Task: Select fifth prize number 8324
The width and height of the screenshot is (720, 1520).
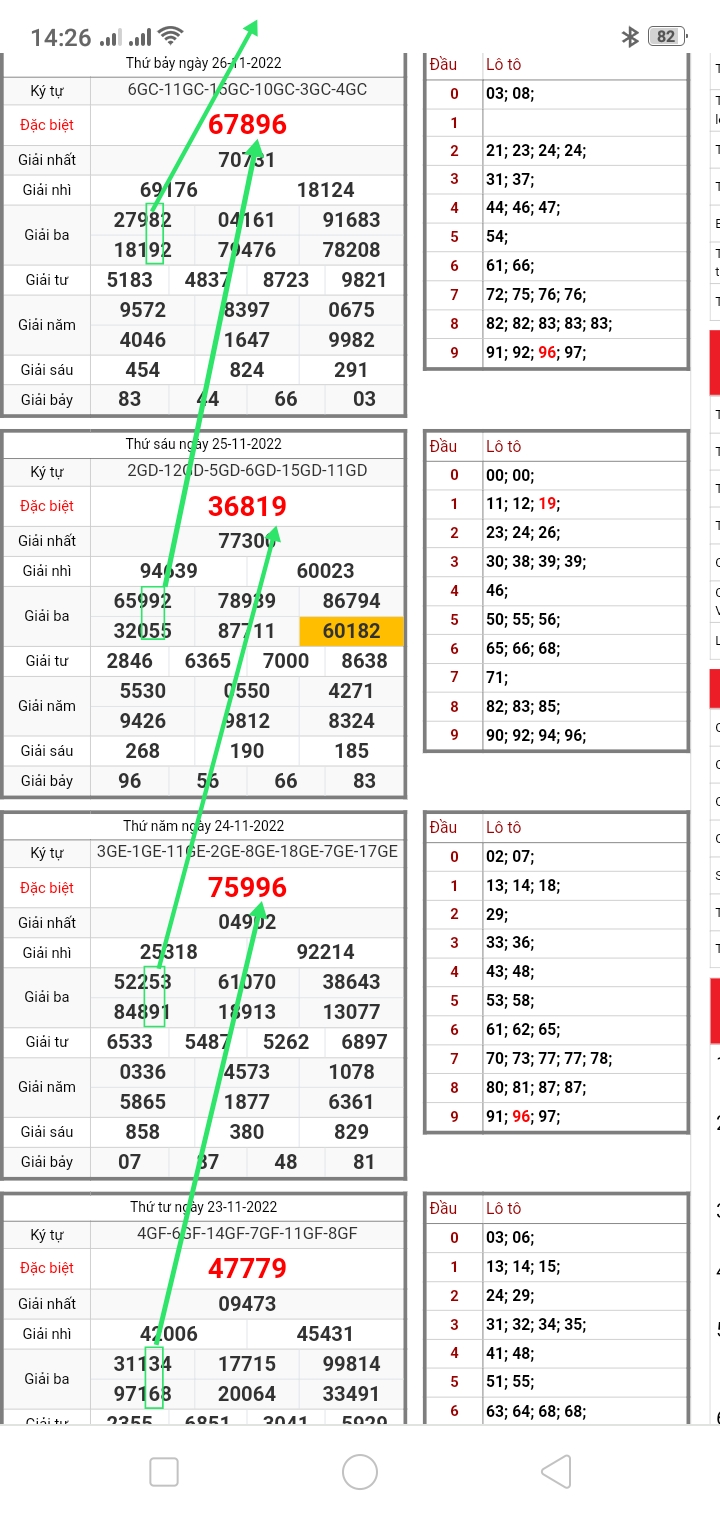Action: [x=351, y=721]
